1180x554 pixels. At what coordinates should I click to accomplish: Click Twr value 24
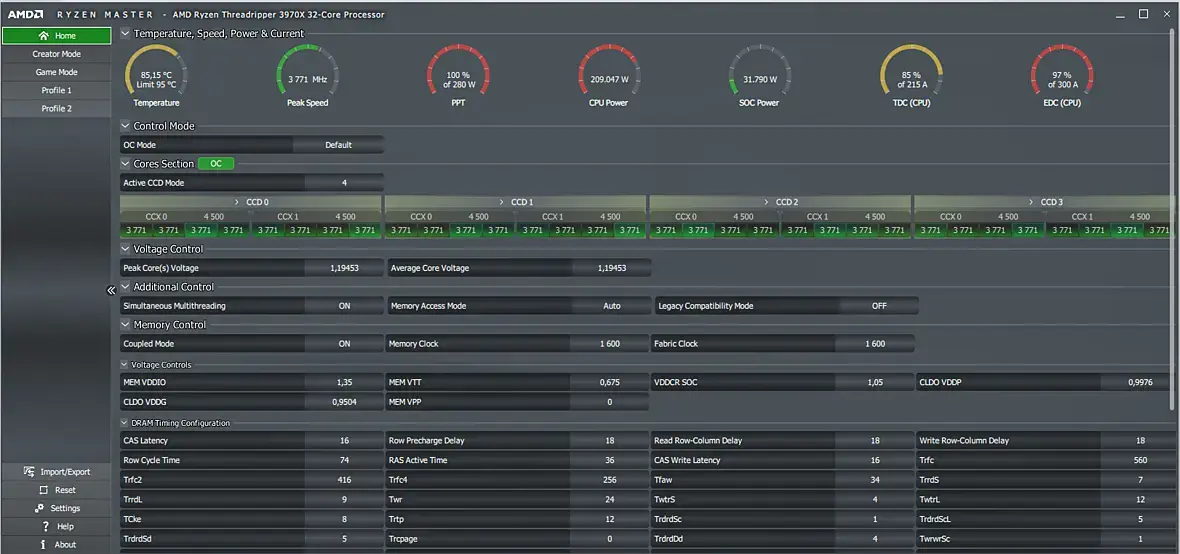610,499
